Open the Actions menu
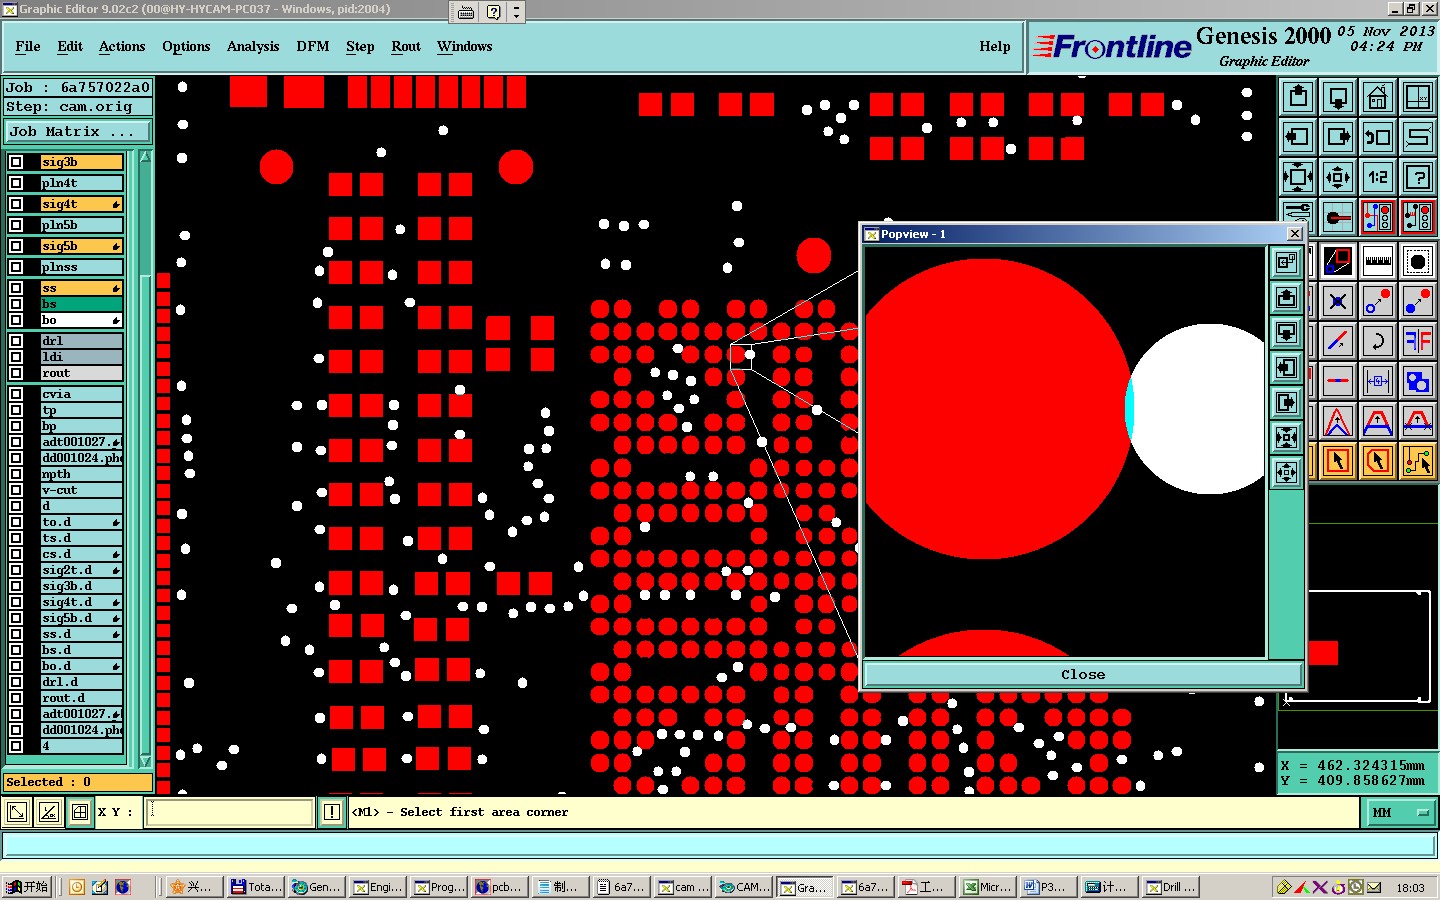This screenshot has height=900, width=1440. click(122, 47)
